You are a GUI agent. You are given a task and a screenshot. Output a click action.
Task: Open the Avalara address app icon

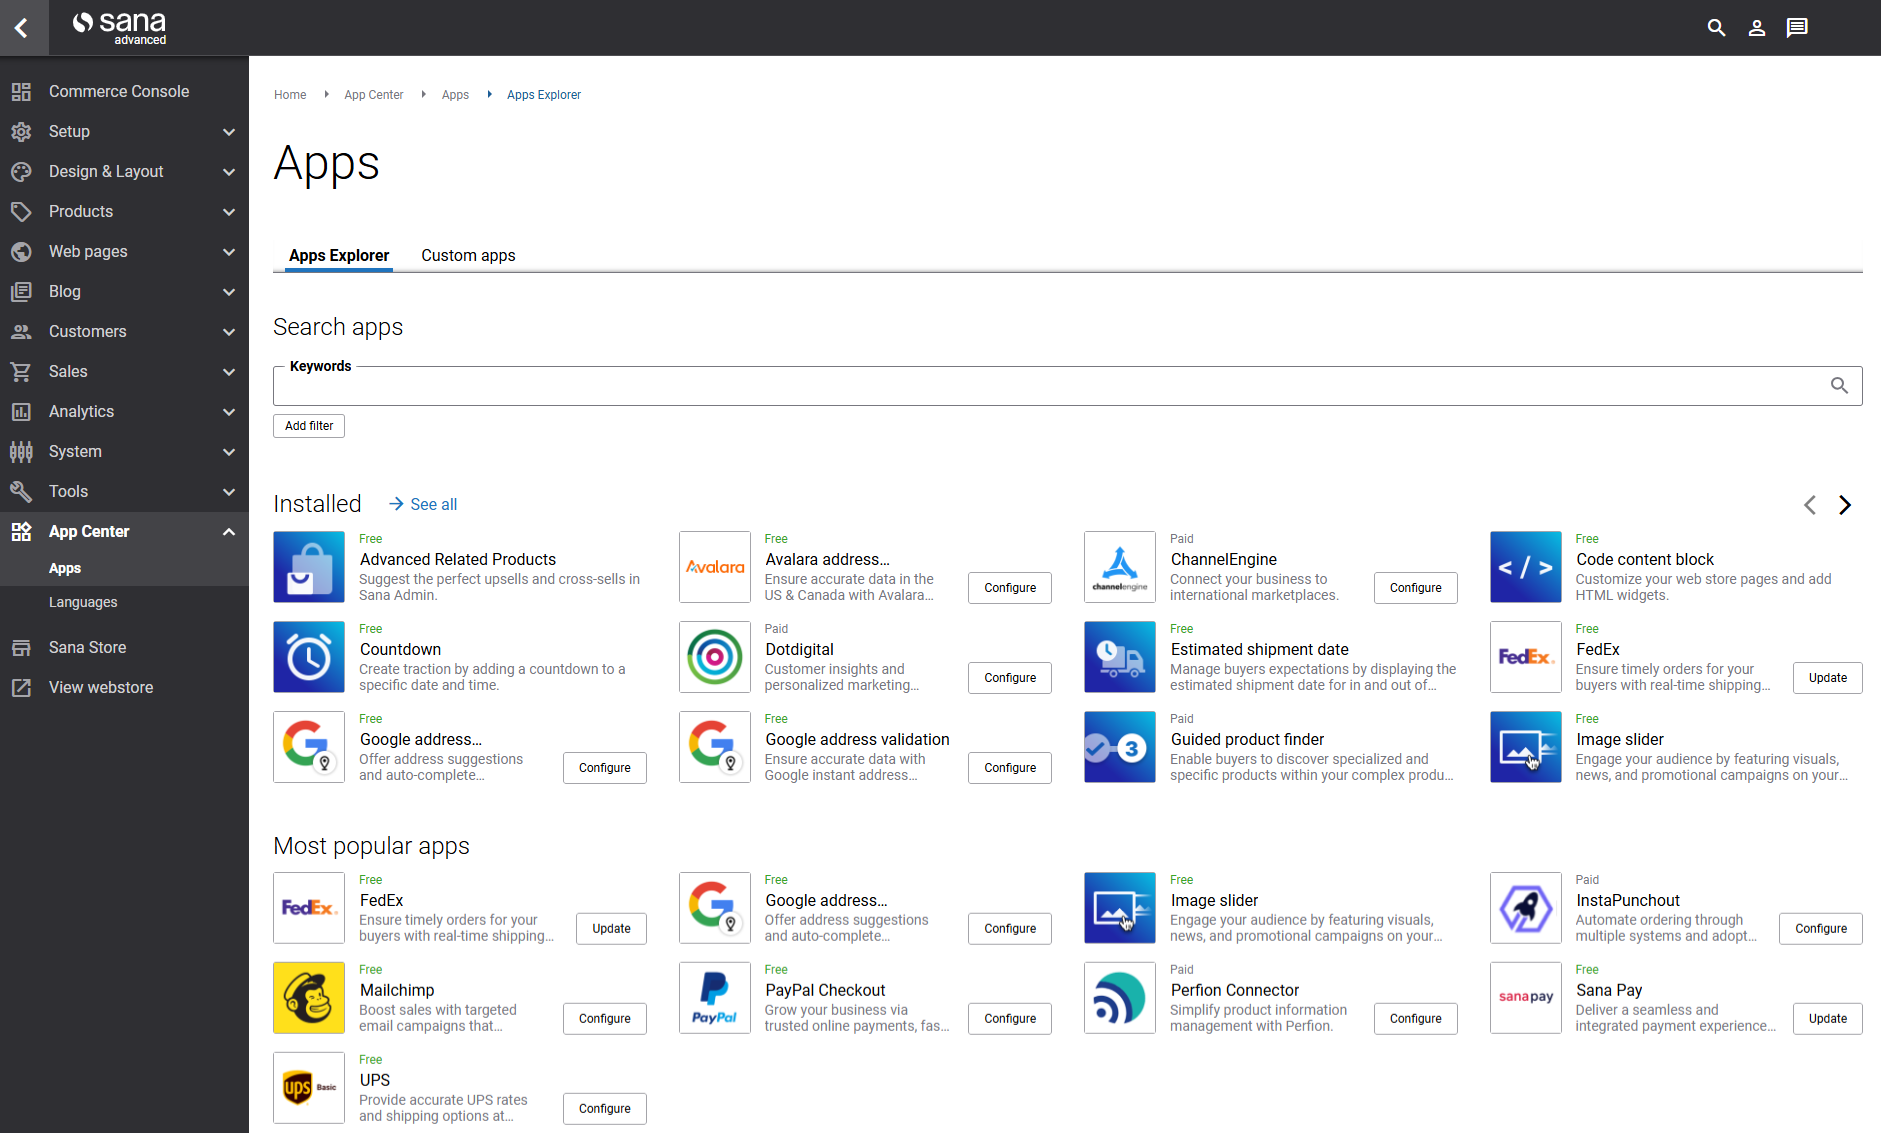(x=714, y=567)
